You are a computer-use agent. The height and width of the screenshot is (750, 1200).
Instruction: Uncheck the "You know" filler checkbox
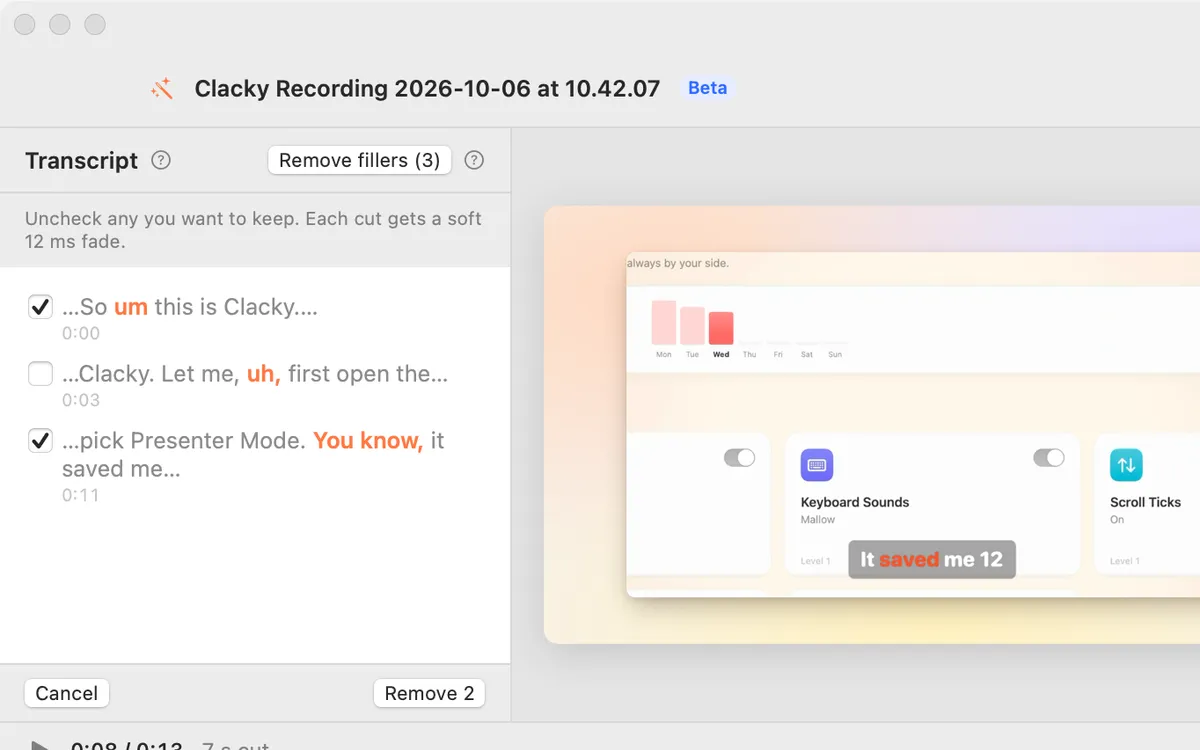point(40,440)
